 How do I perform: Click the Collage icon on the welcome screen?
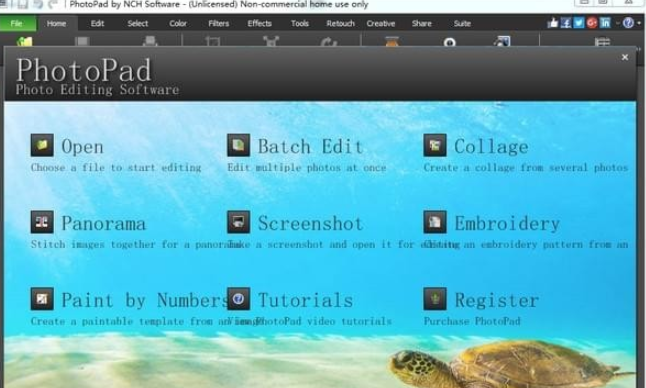point(435,145)
